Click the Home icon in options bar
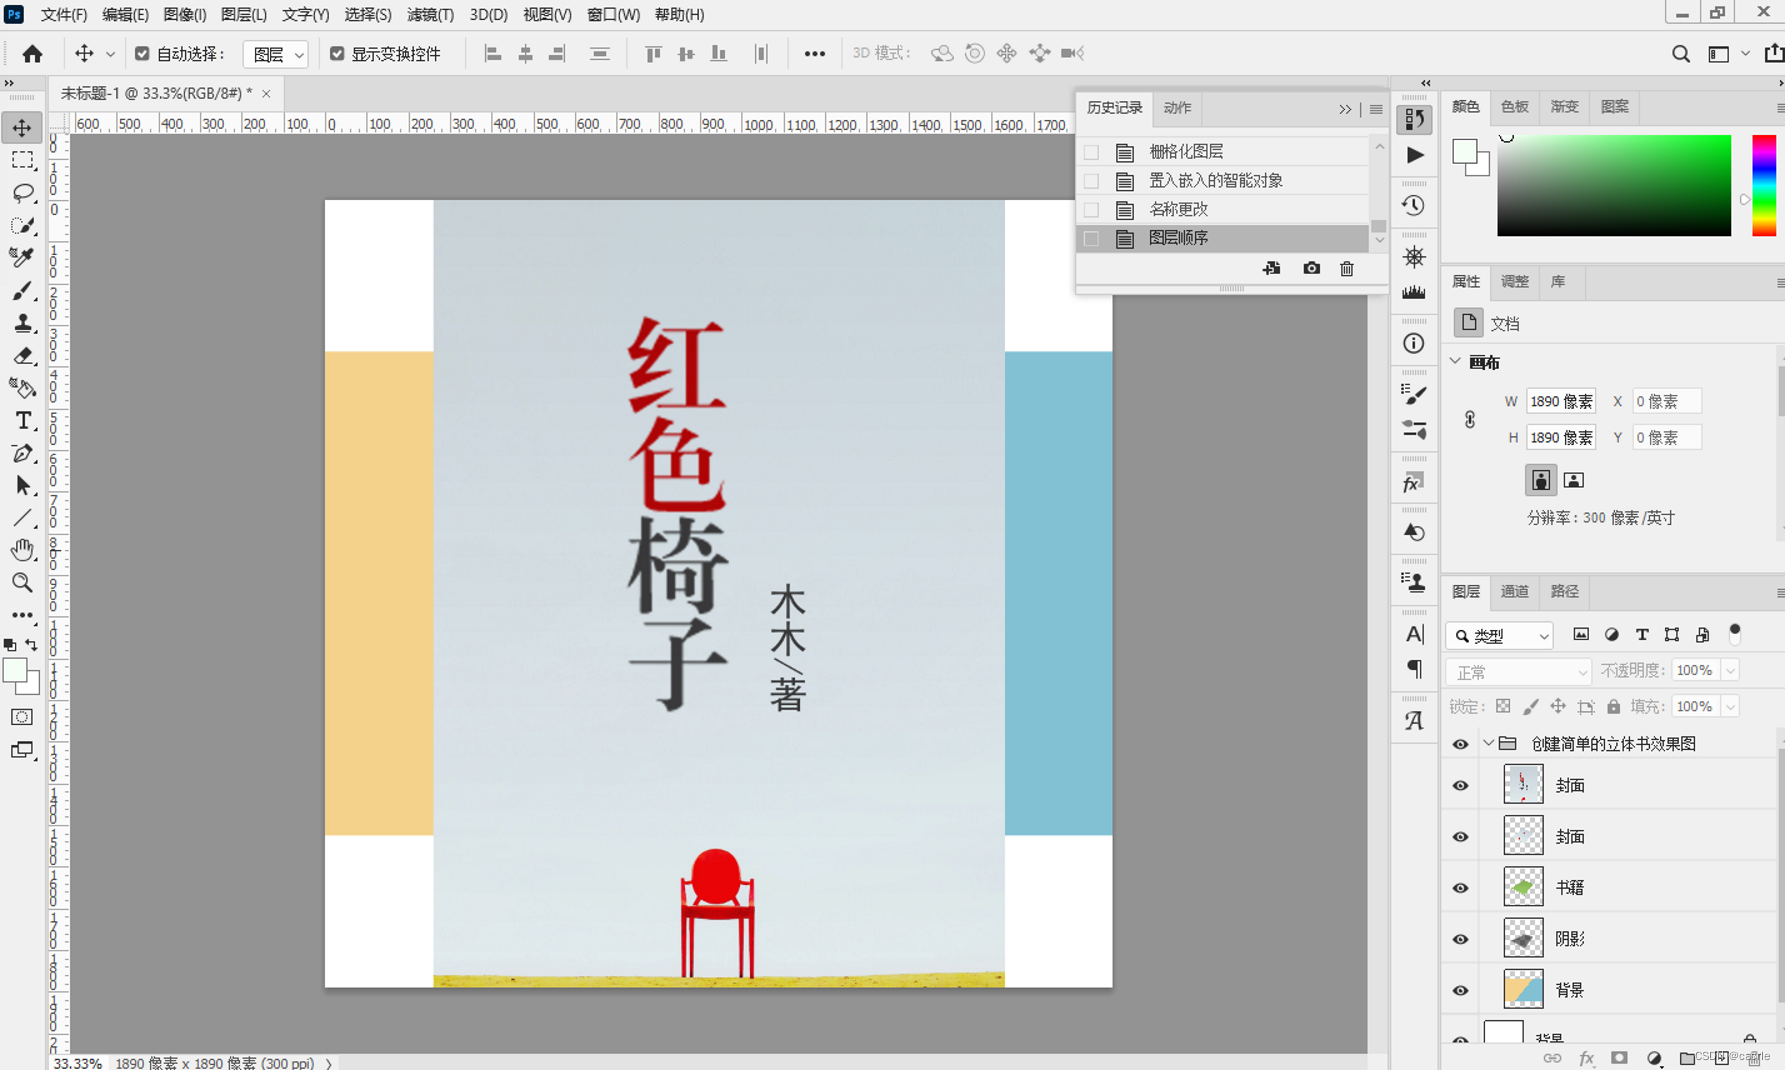The image size is (1785, 1070). point(32,54)
